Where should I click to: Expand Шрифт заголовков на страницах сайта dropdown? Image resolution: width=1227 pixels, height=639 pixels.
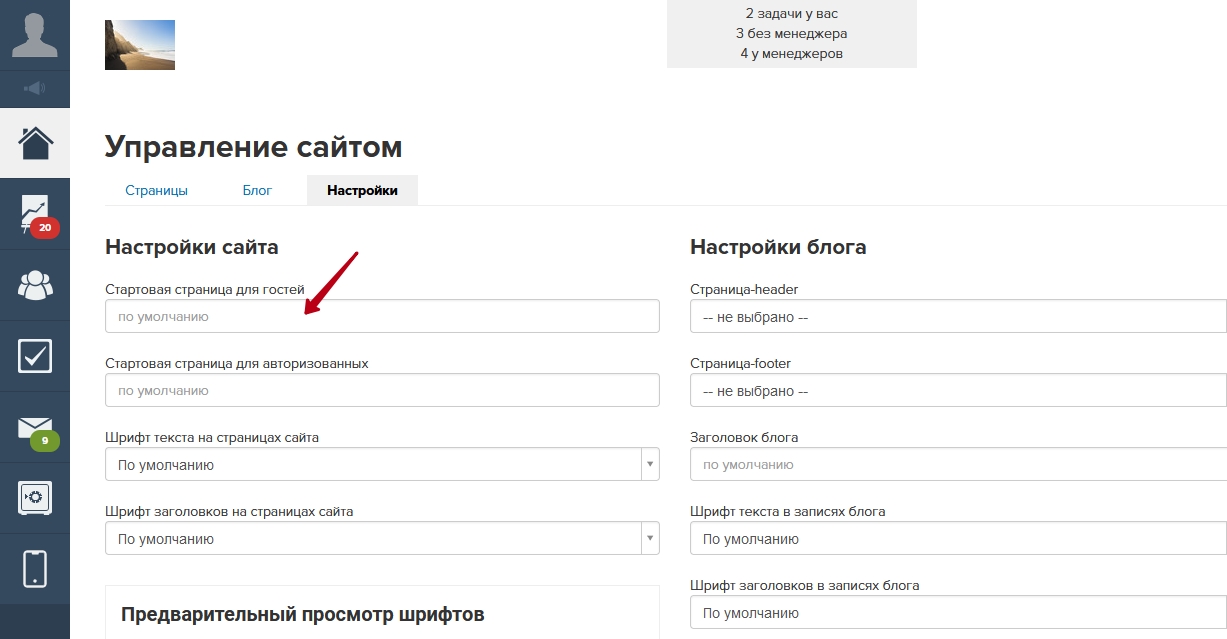(x=382, y=539)
